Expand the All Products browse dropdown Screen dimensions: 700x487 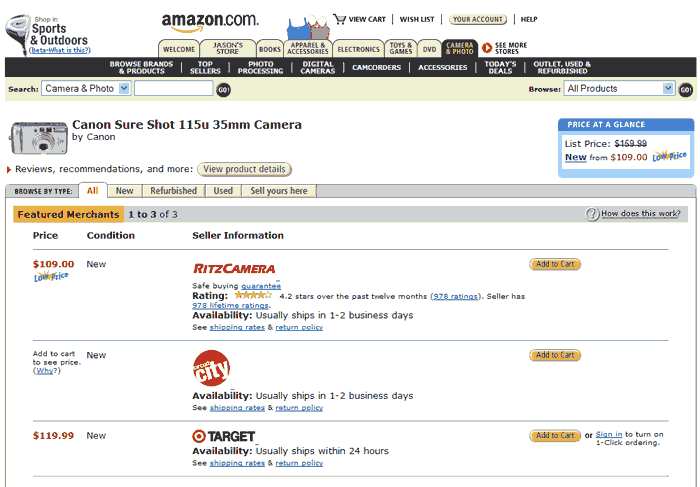point(668,89)
